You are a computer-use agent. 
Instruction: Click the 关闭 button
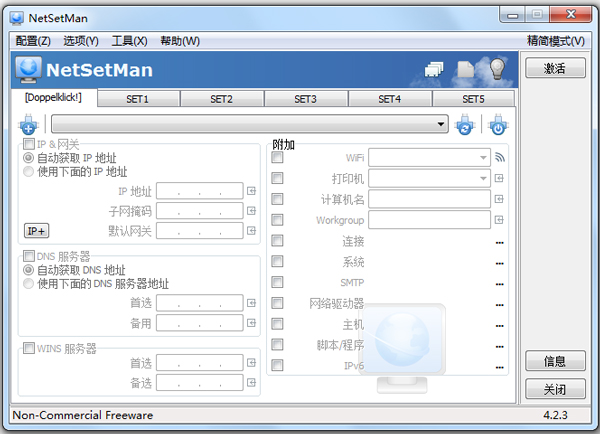555,389
